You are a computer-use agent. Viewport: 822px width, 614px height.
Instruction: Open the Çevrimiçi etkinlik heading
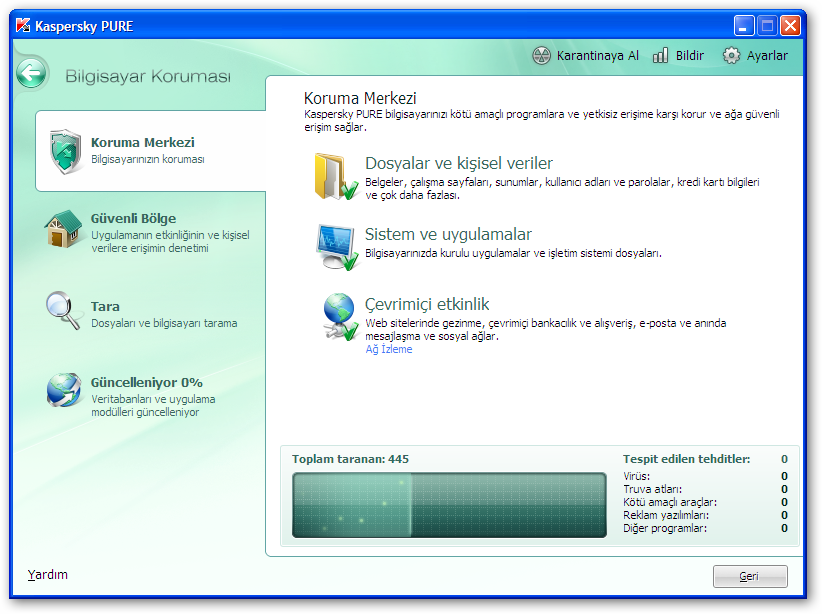coord(427,304)
